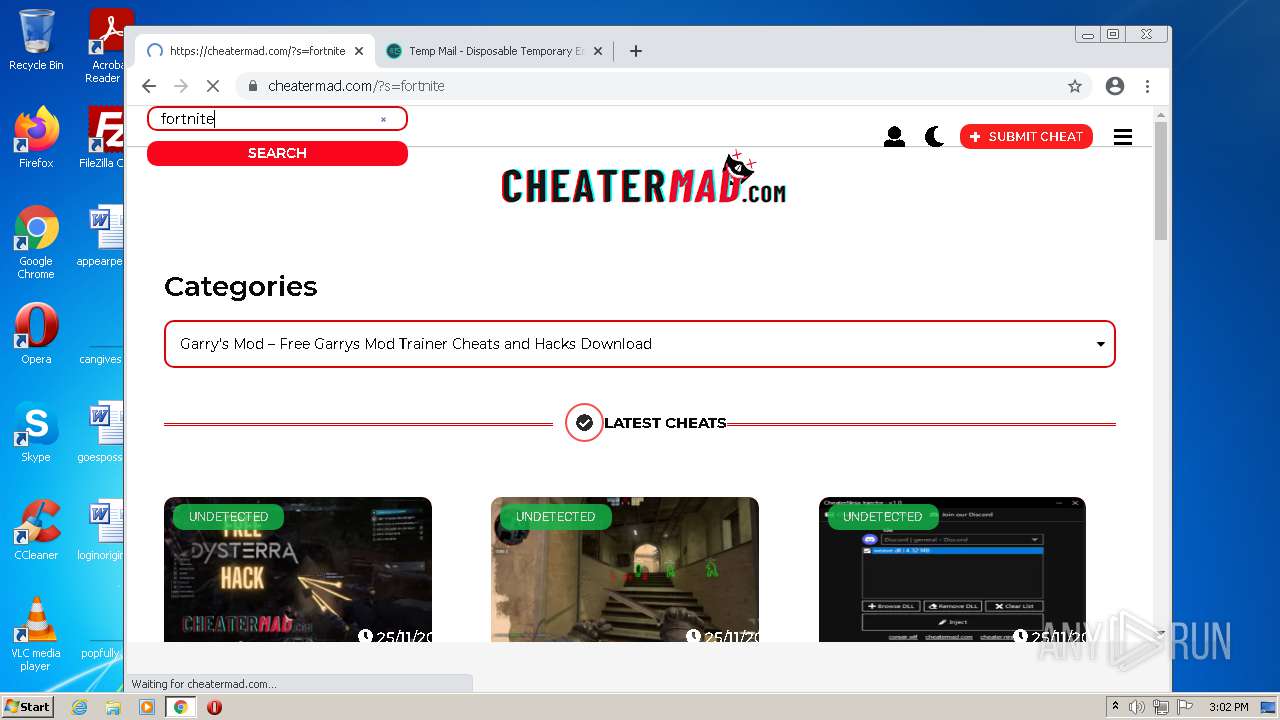Open the stairway game cheat thumbnail
The image size is (1280, 720).
pyautogui.click(x=625, y=569)
